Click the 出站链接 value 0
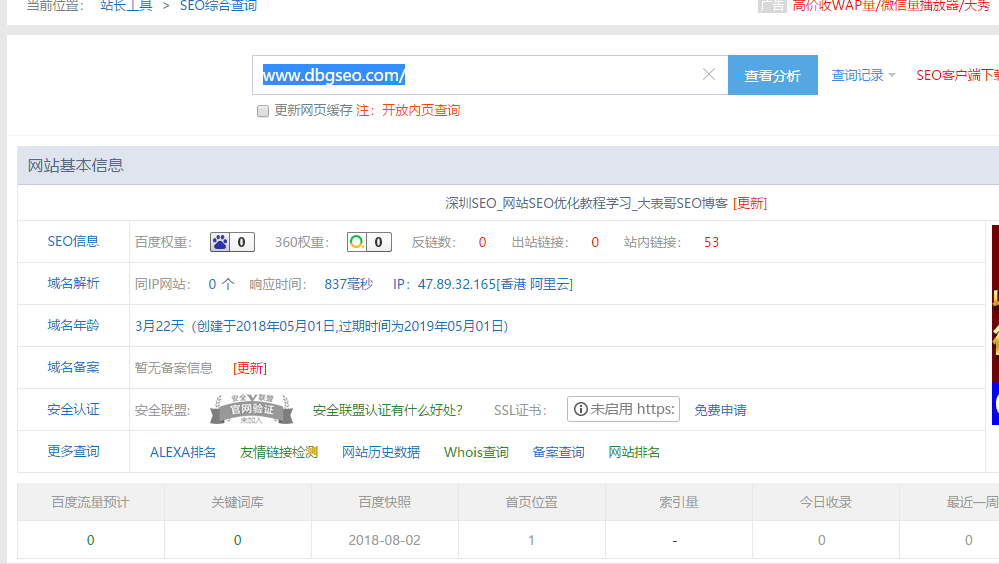Viewport: 999px width, 564px height. coord(595,242)
